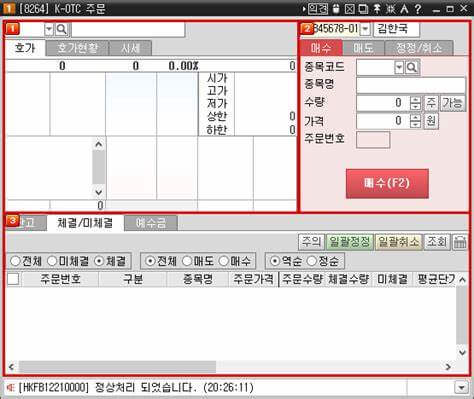This screenshot has width=474, height=399.
Task: Select the 체결 radio button
Action: click(x=99, y=261)
